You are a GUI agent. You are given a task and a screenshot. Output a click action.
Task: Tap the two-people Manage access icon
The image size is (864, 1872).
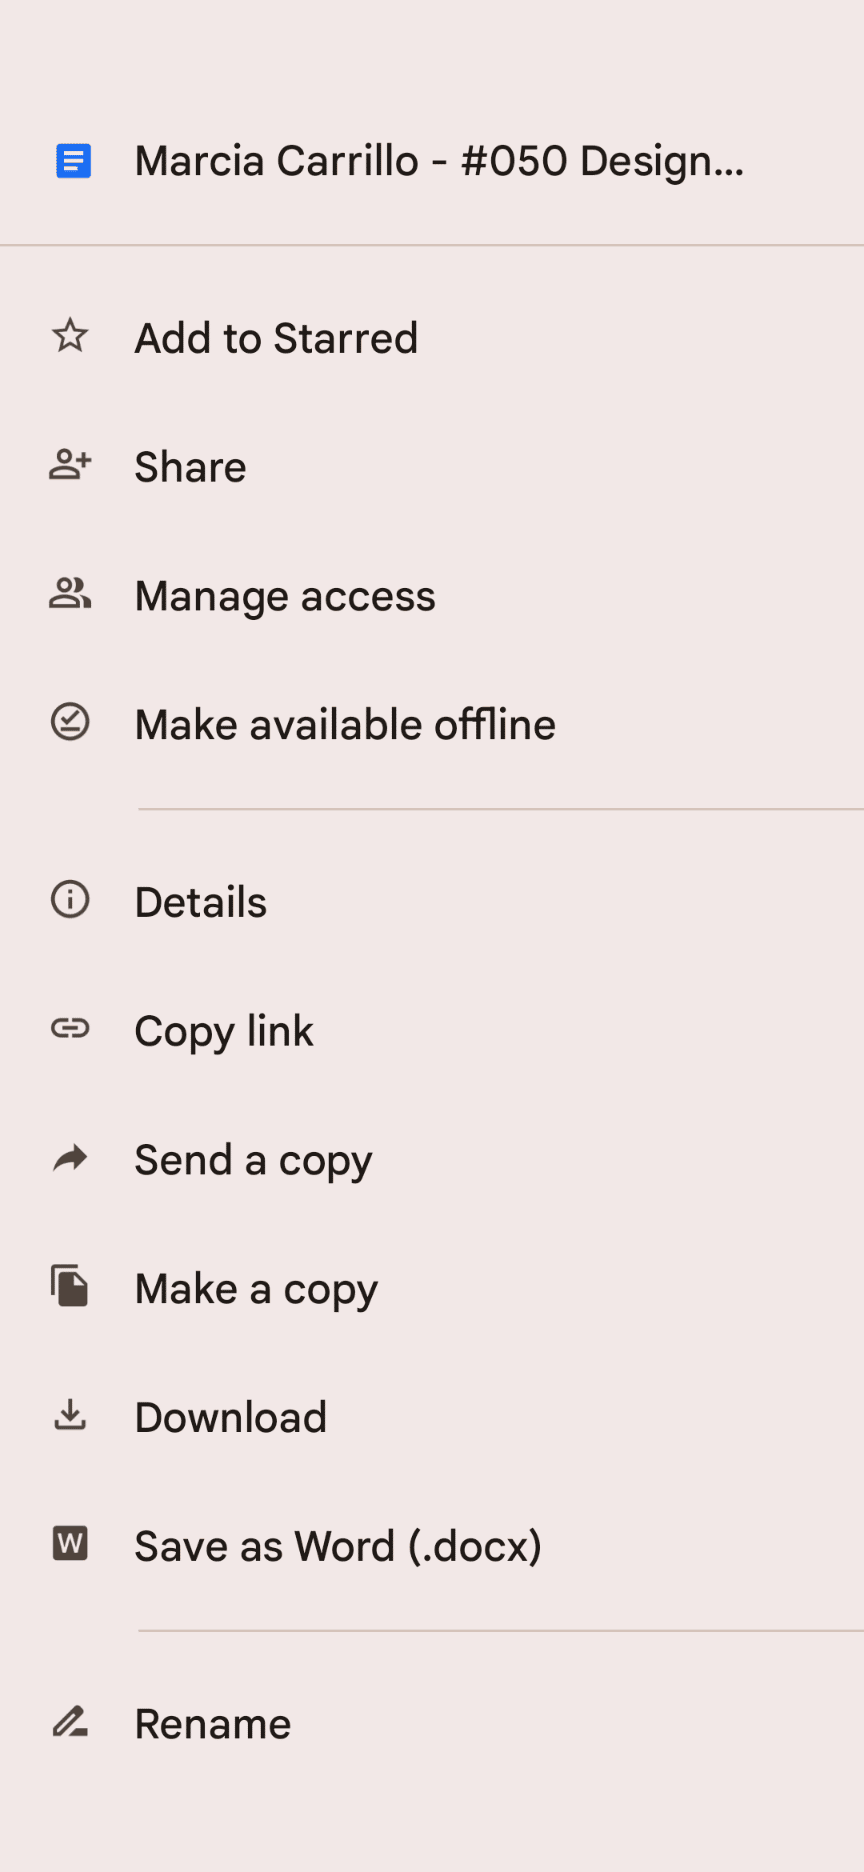70,594
